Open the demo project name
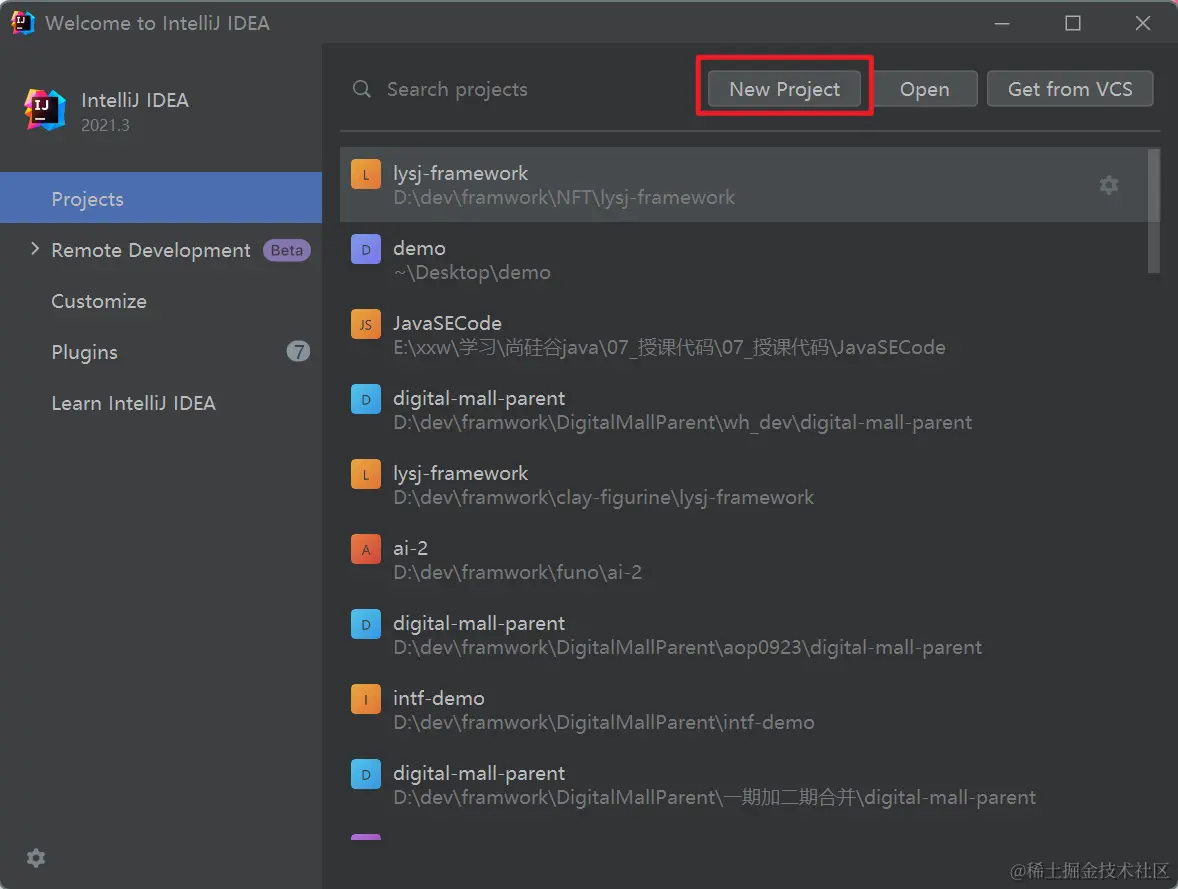The image size is (1178, 889). (419, 248)
